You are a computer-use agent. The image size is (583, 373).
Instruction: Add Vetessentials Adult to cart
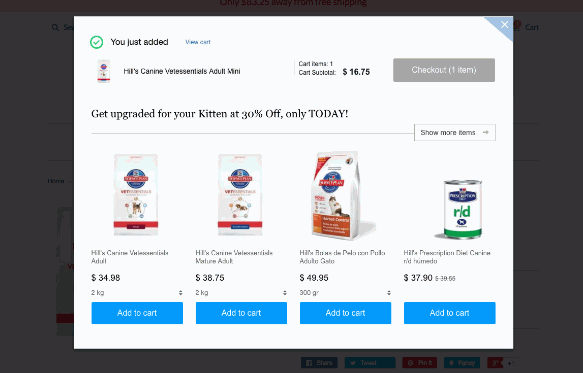137,313
